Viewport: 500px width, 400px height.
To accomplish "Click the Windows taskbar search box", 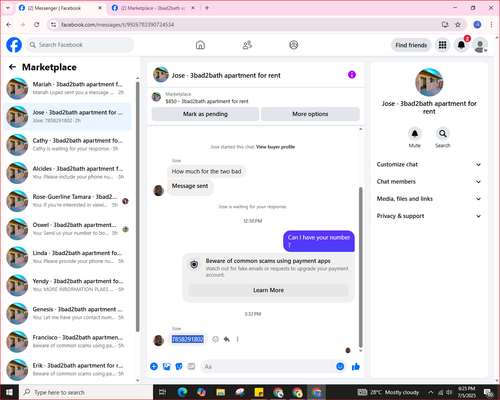I will point(86,392).
